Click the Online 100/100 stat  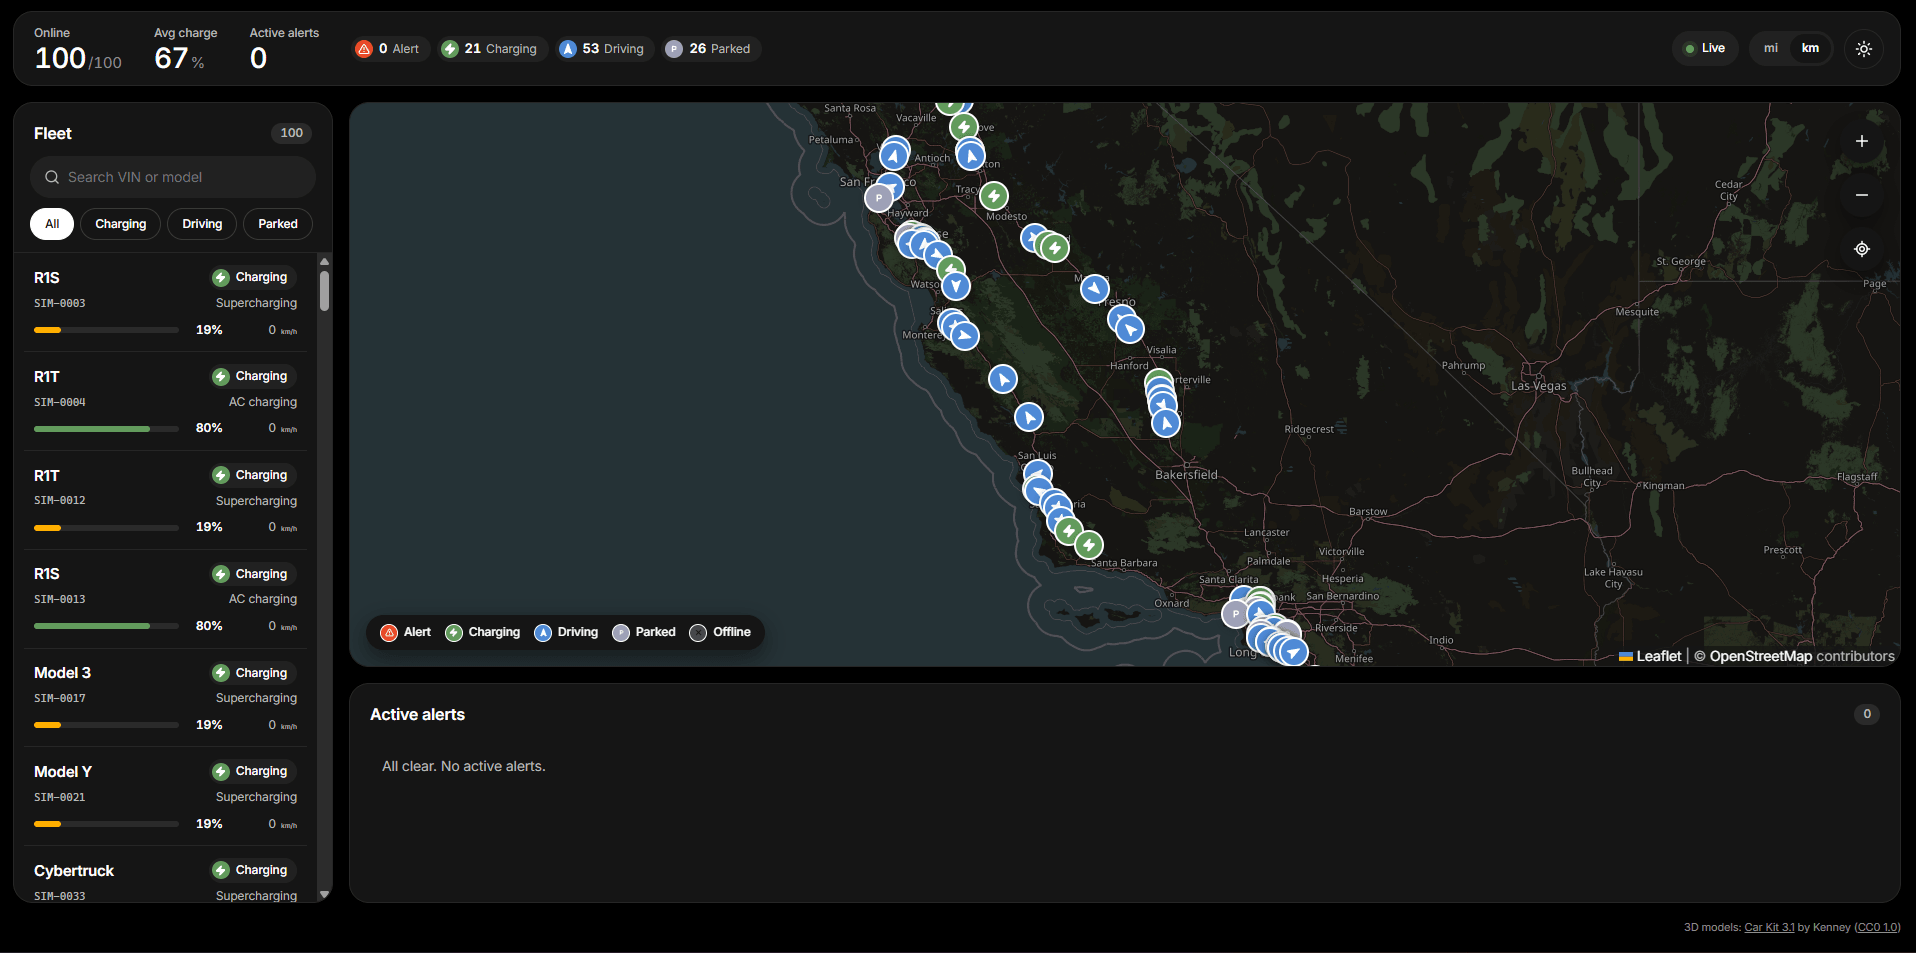tap(78, 49)
